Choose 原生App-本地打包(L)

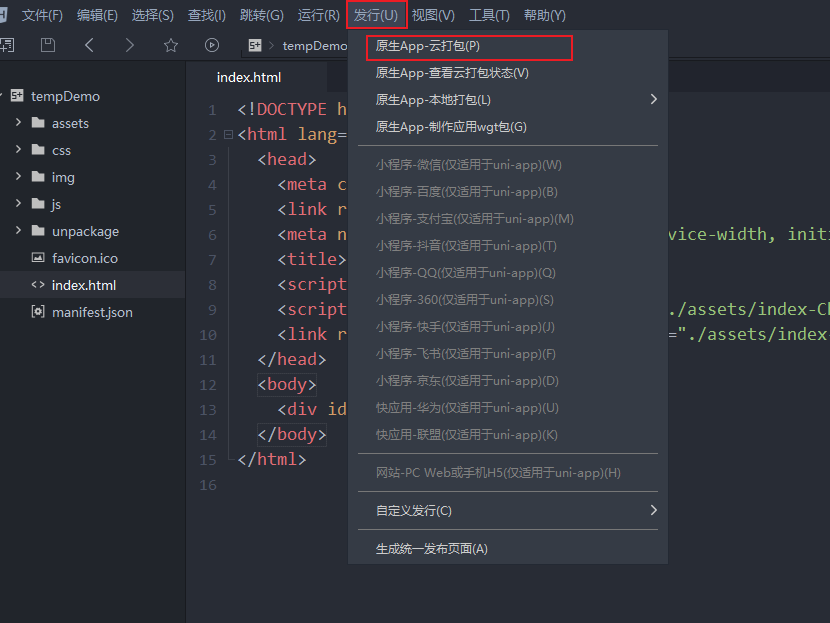[x=508, y=100]
